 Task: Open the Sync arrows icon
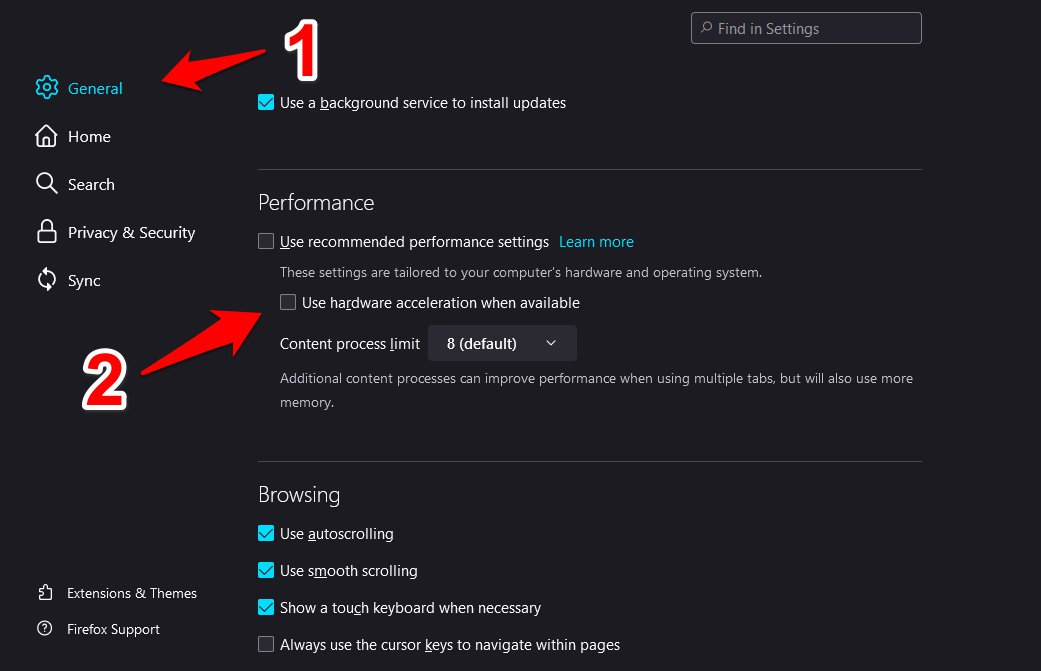pos(46,279)
